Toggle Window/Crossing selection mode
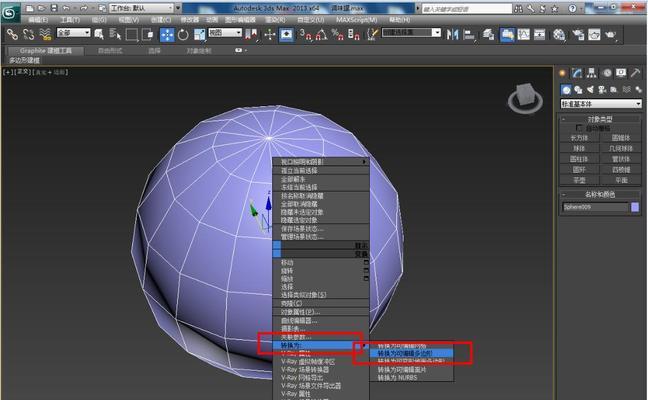 click(148, 34)
